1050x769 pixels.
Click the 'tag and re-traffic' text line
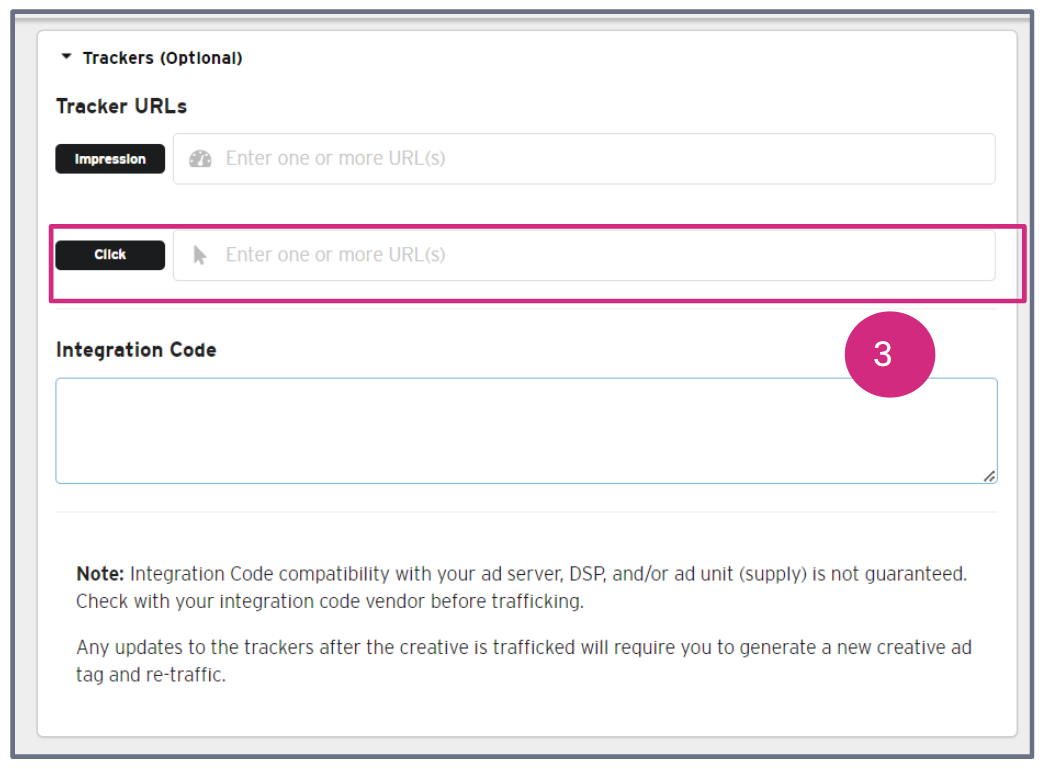[x=151, y=675]
